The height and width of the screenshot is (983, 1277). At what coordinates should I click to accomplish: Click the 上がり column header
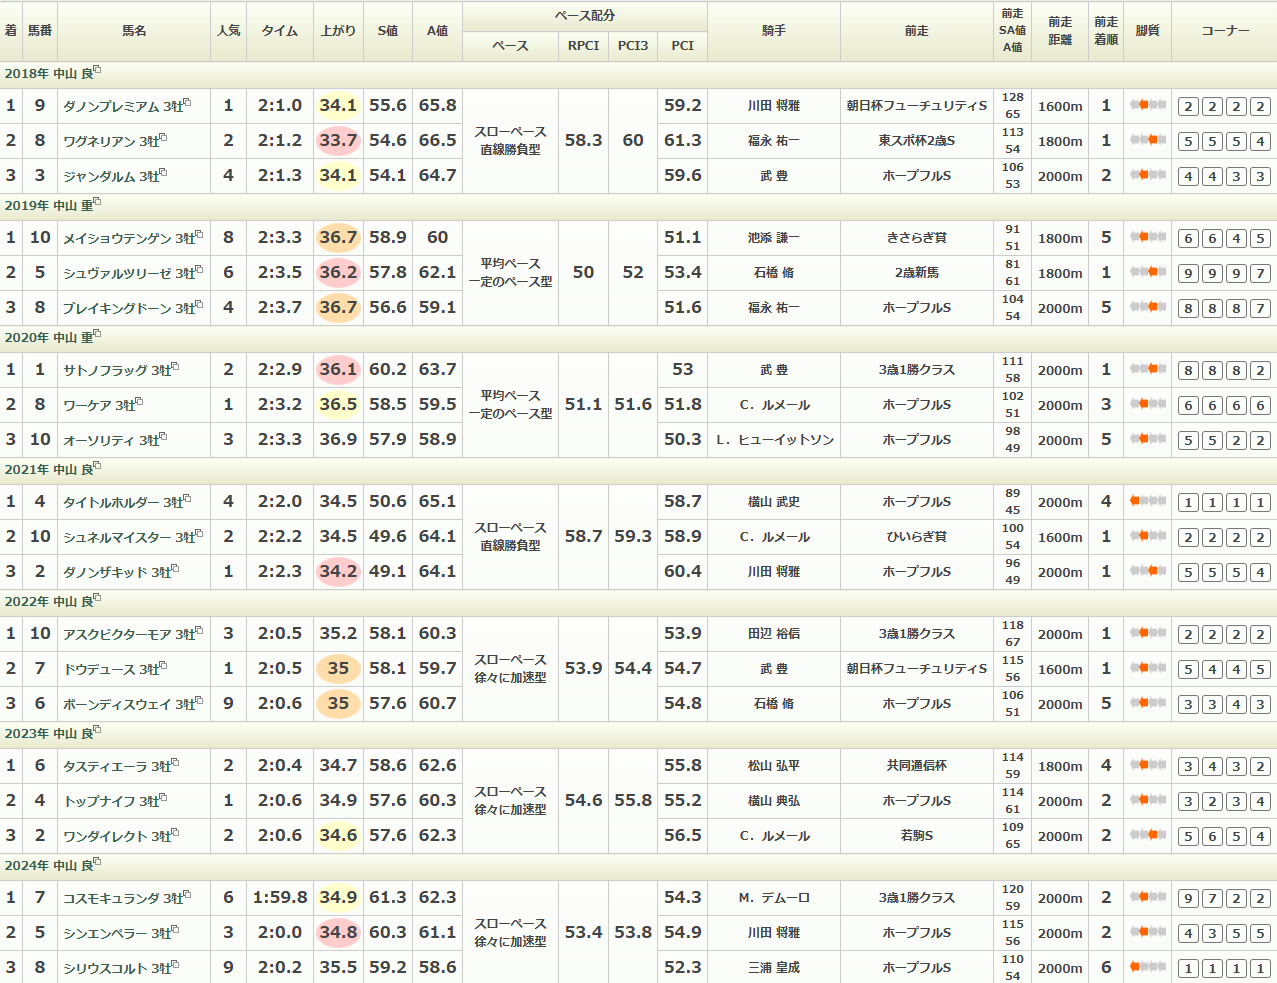[x=338, y=31]
